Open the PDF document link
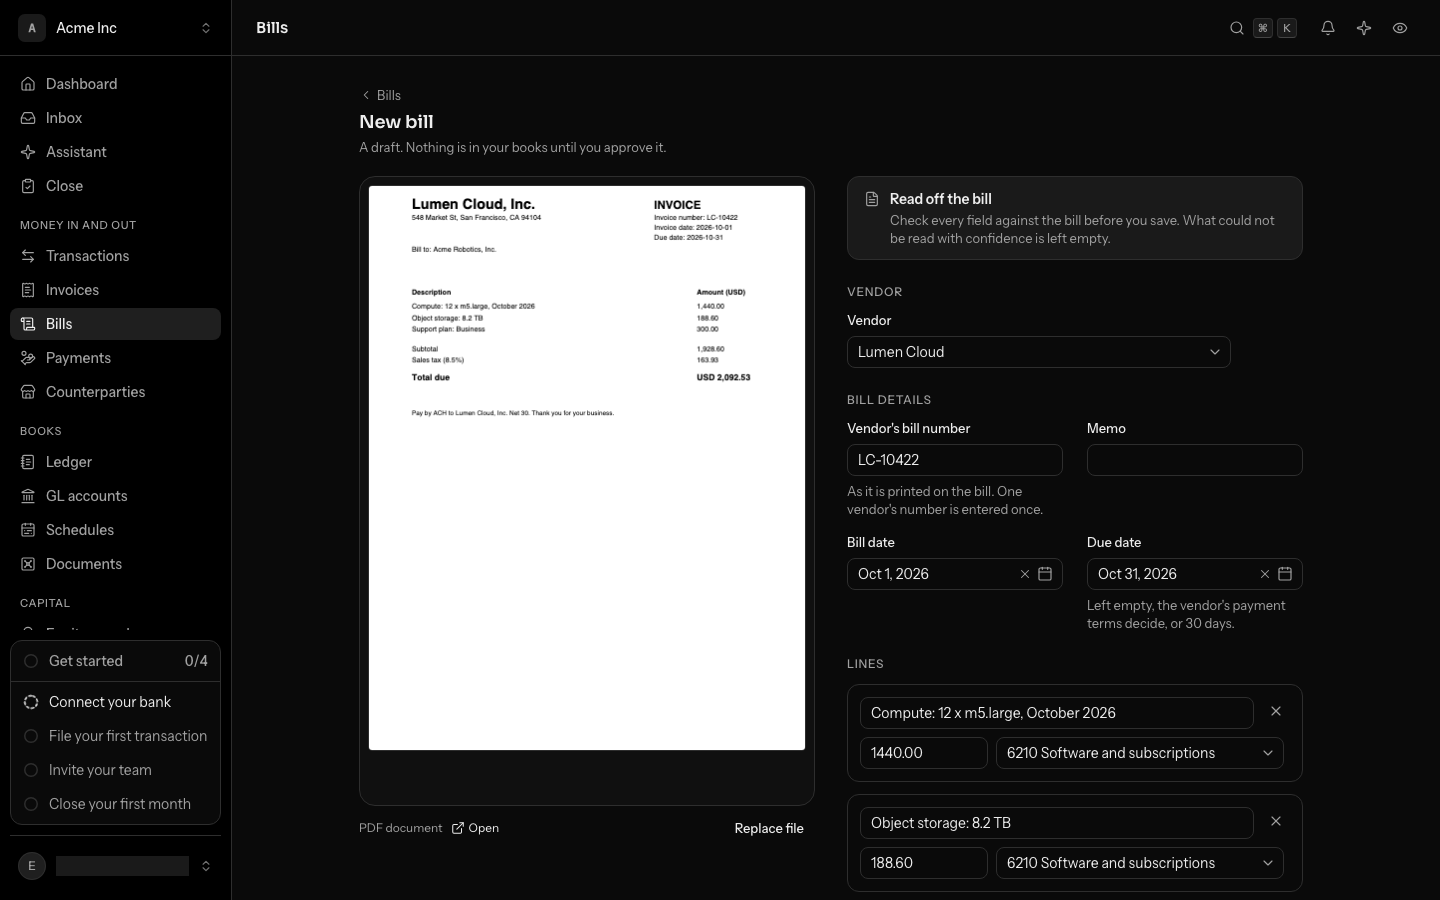The image size is (1440, 900). (x=475, y=828)
